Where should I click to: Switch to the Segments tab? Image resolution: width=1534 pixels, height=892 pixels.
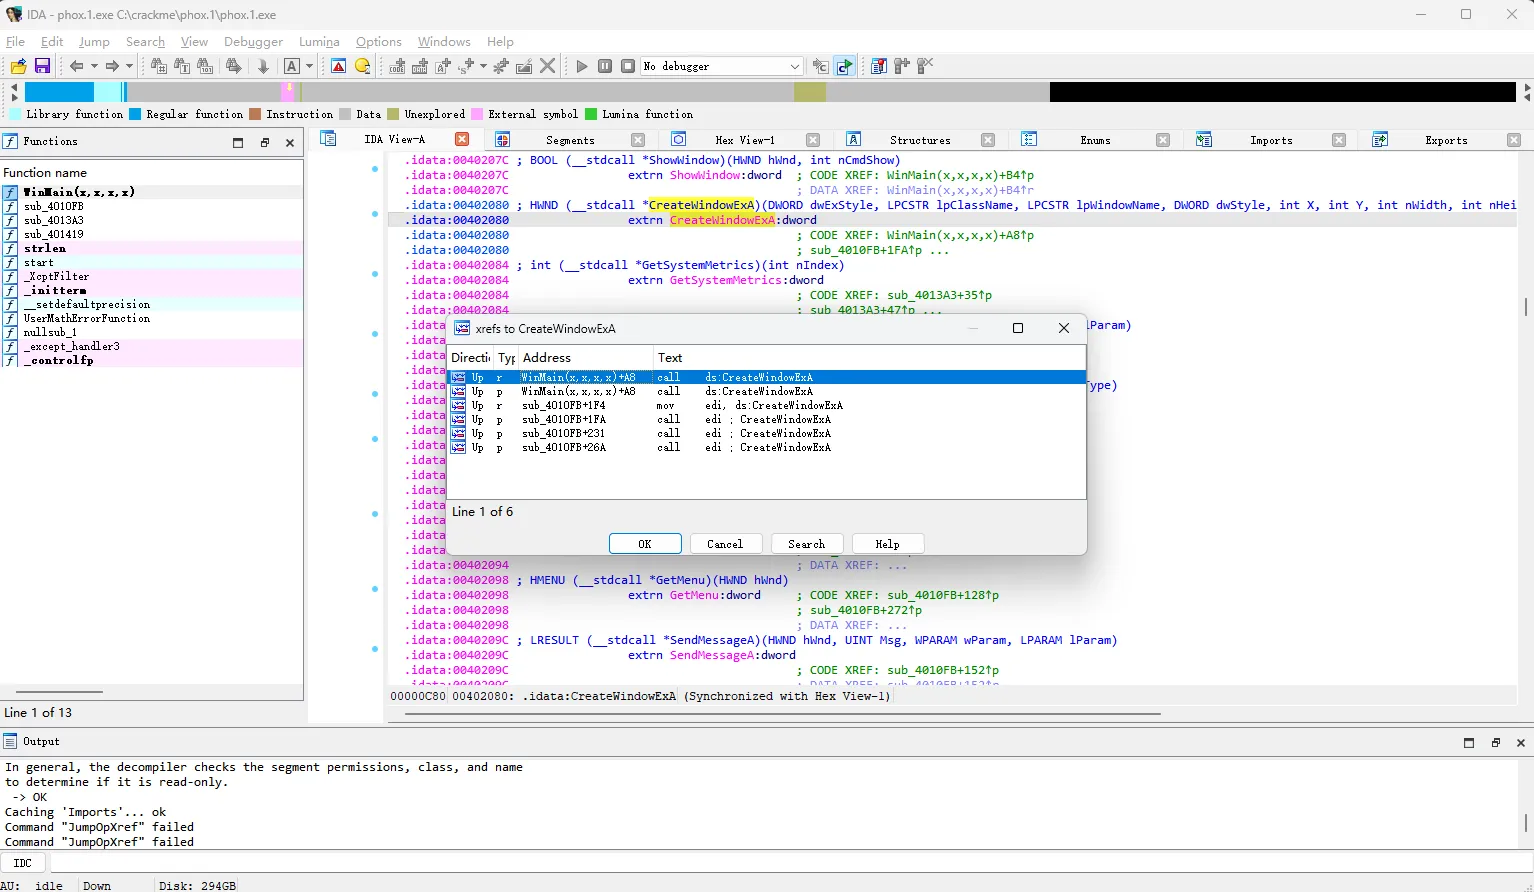pos(570,140)
